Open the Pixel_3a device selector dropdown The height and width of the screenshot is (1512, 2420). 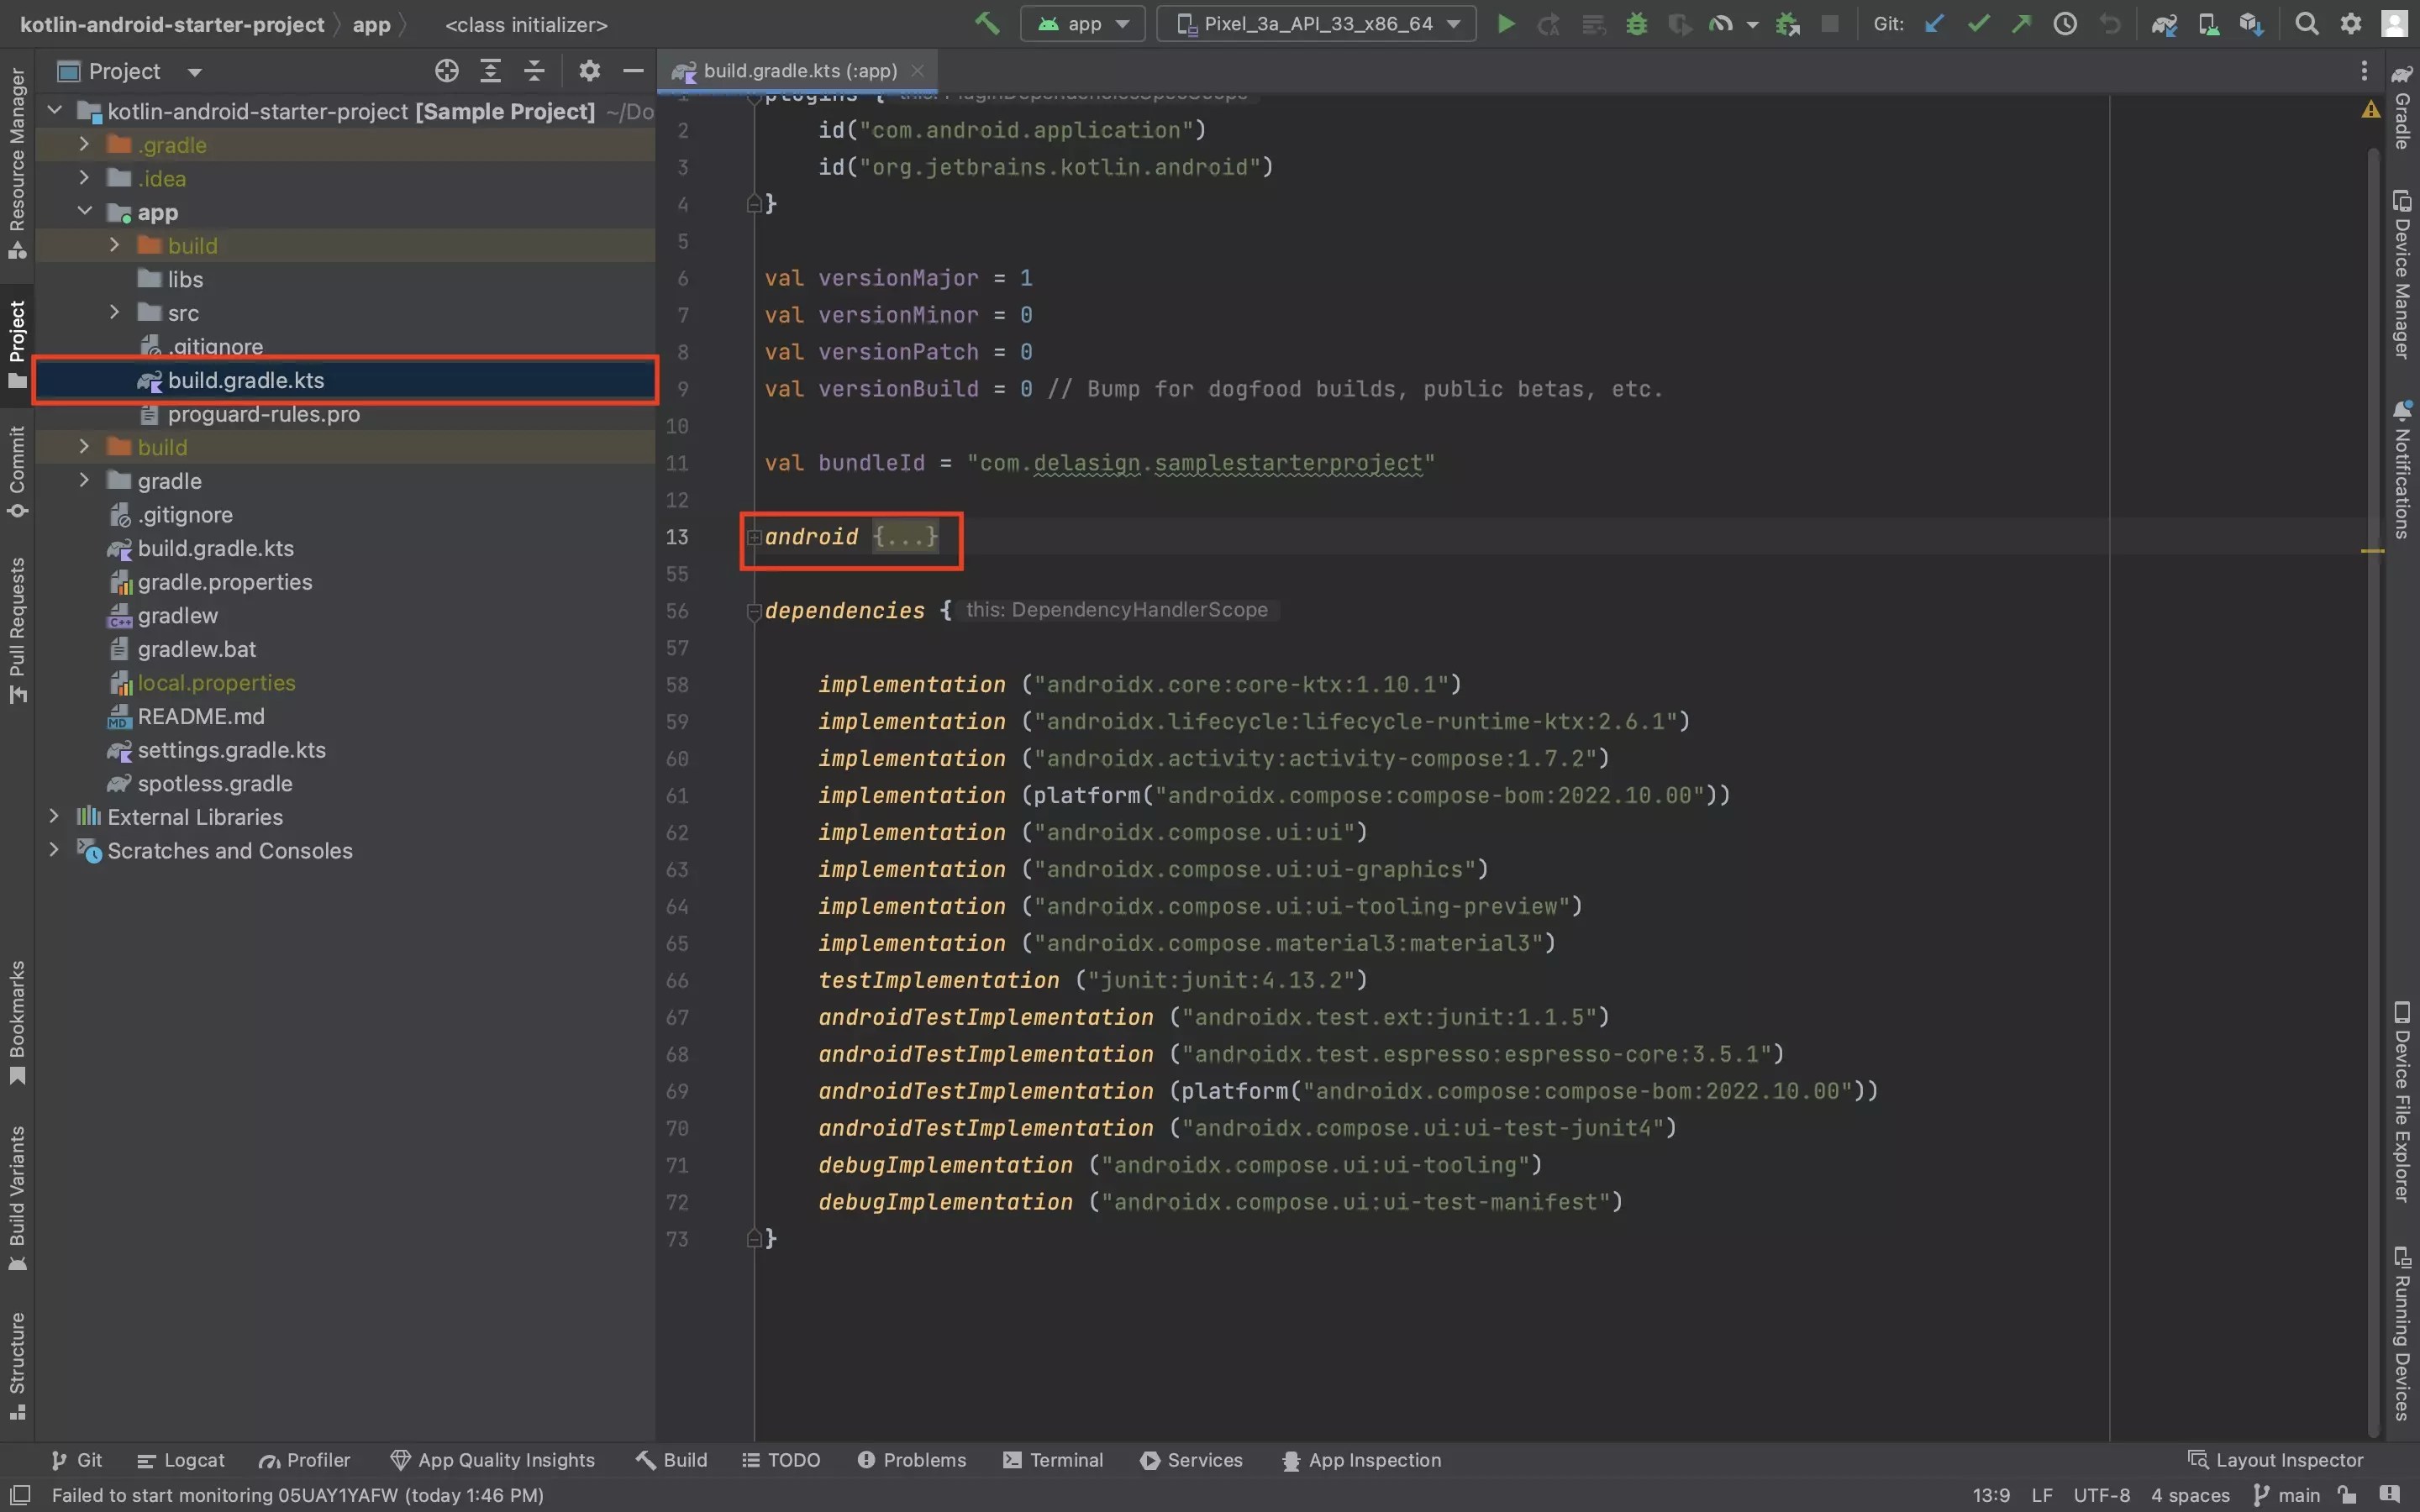click(1315, 24)
